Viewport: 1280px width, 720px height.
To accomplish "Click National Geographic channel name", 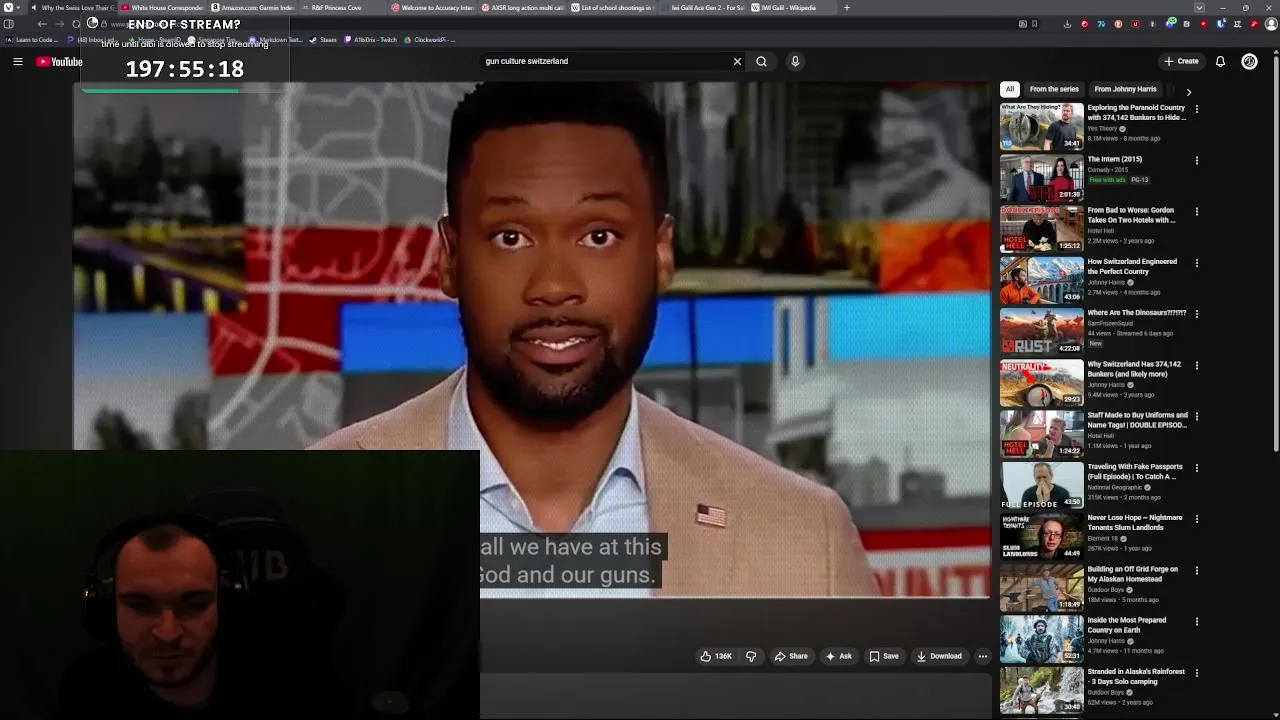I will pos(1114,487).
